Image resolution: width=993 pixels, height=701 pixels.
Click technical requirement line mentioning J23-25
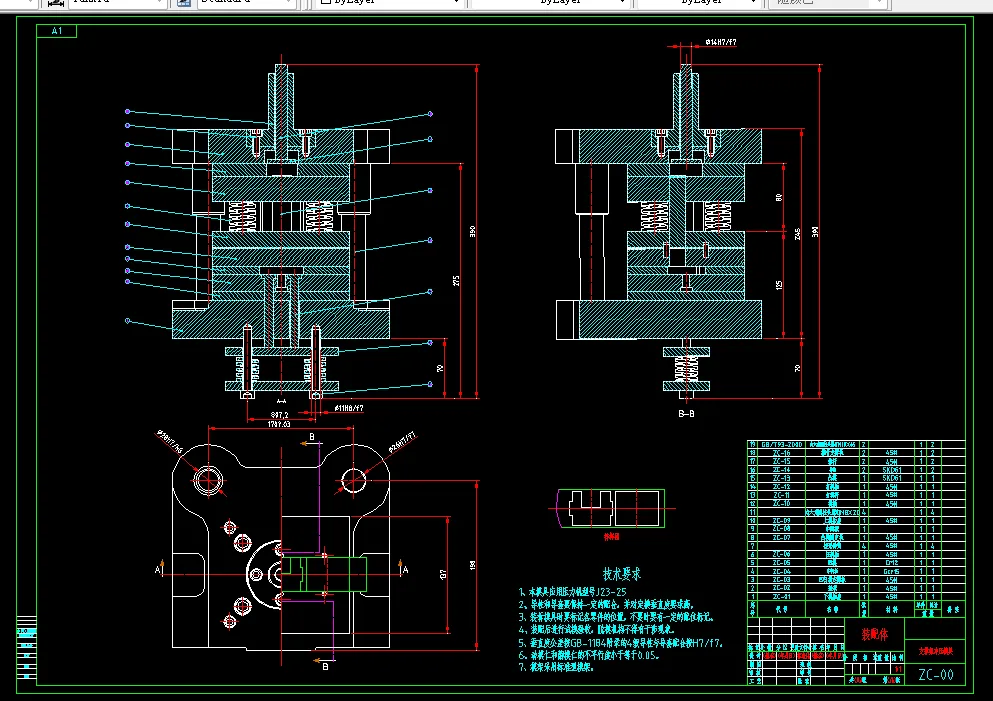tap(572, 592)
